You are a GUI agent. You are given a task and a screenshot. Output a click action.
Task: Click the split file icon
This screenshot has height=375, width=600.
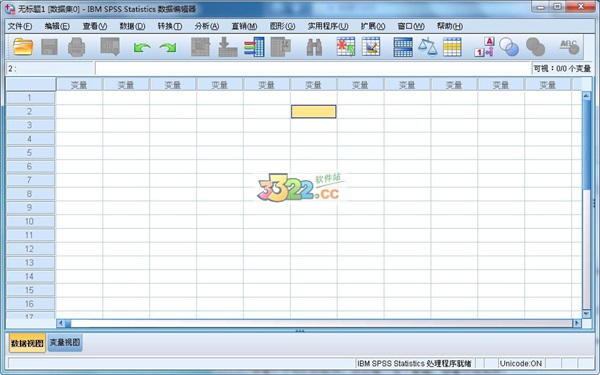(403, 47)
